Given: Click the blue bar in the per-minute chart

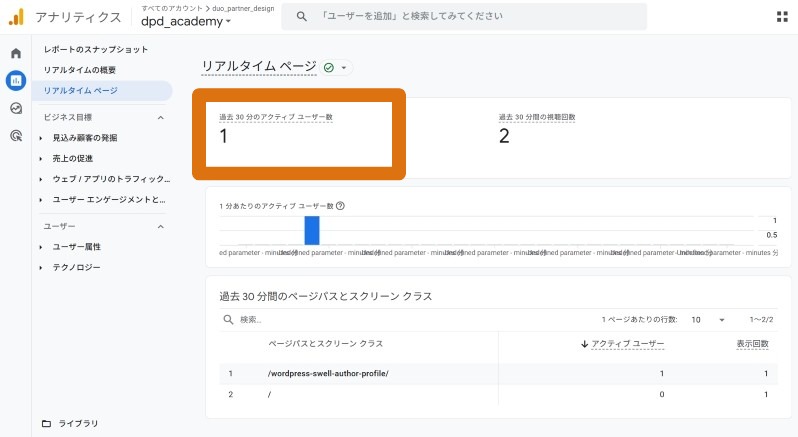Looking at the screenshot, I should click(x=312, y=230).
